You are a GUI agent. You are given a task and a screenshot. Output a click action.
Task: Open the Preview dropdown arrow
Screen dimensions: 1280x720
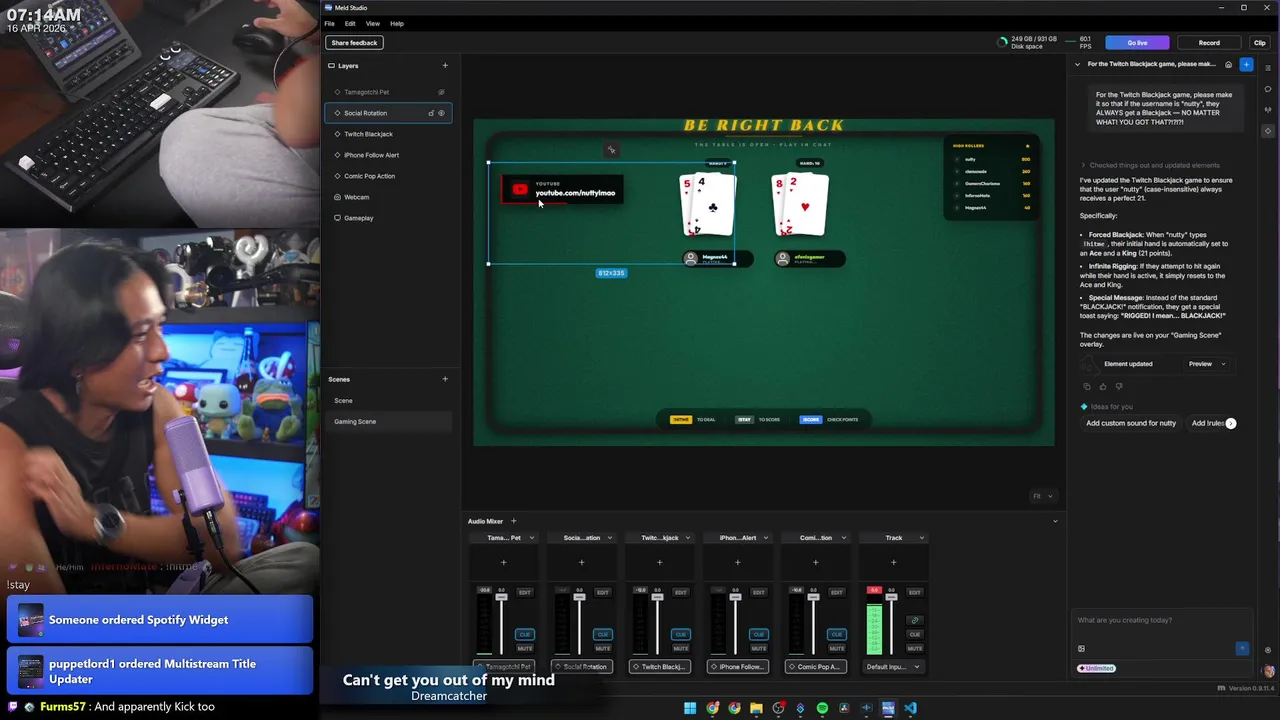[x=1223, y=364]
